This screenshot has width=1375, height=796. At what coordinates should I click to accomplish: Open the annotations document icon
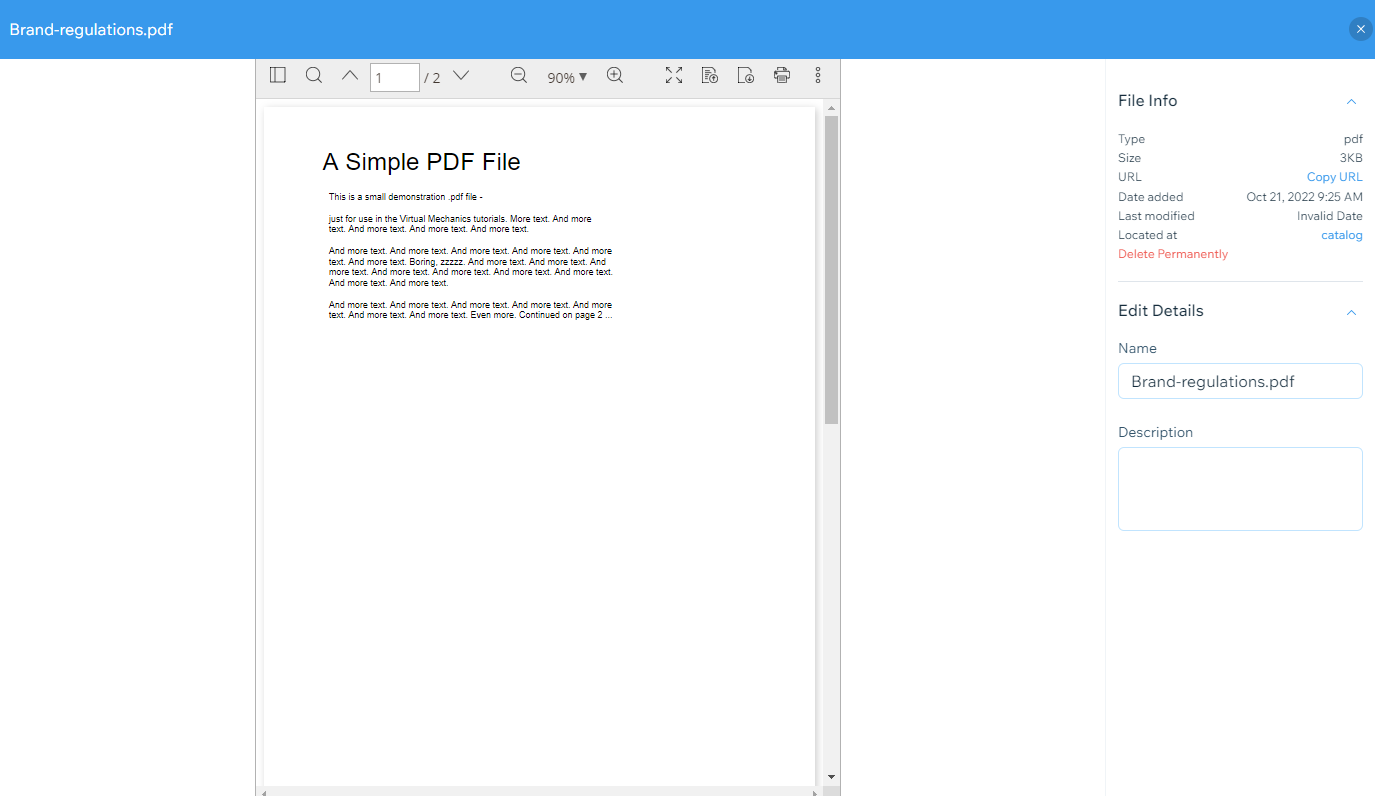coord(710,75)
